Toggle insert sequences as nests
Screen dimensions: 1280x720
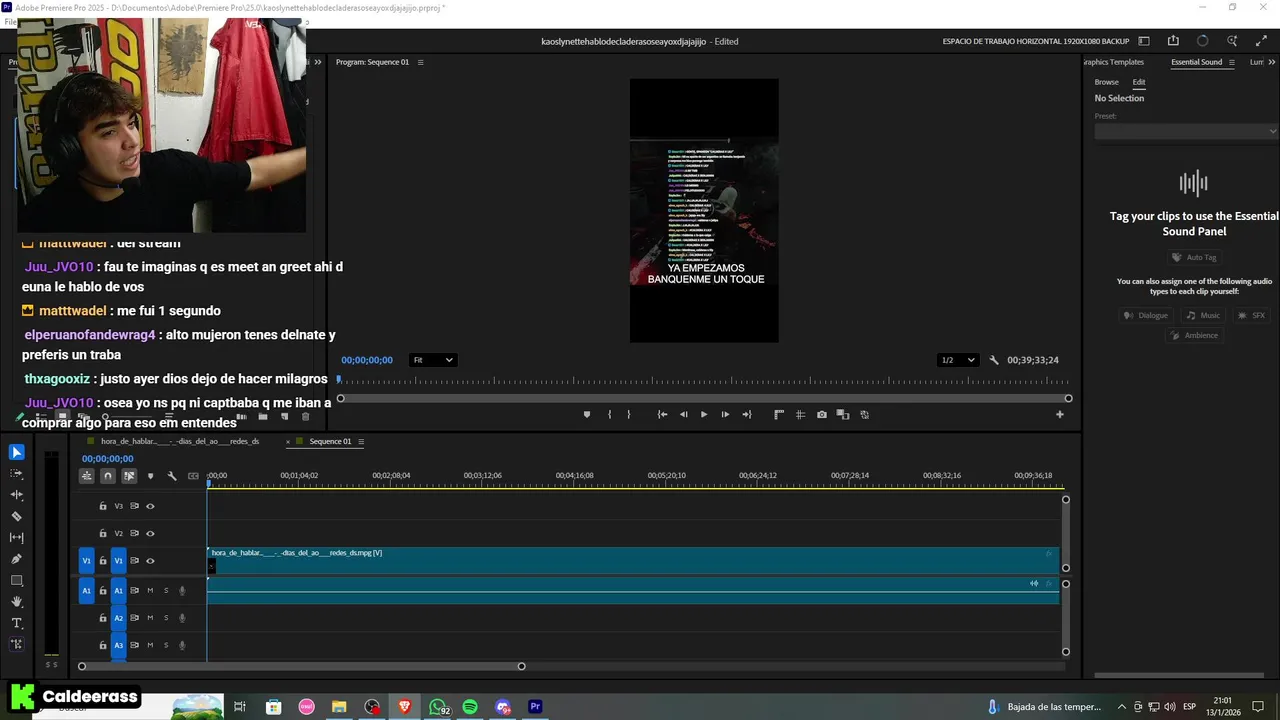(x=87, y=476)
